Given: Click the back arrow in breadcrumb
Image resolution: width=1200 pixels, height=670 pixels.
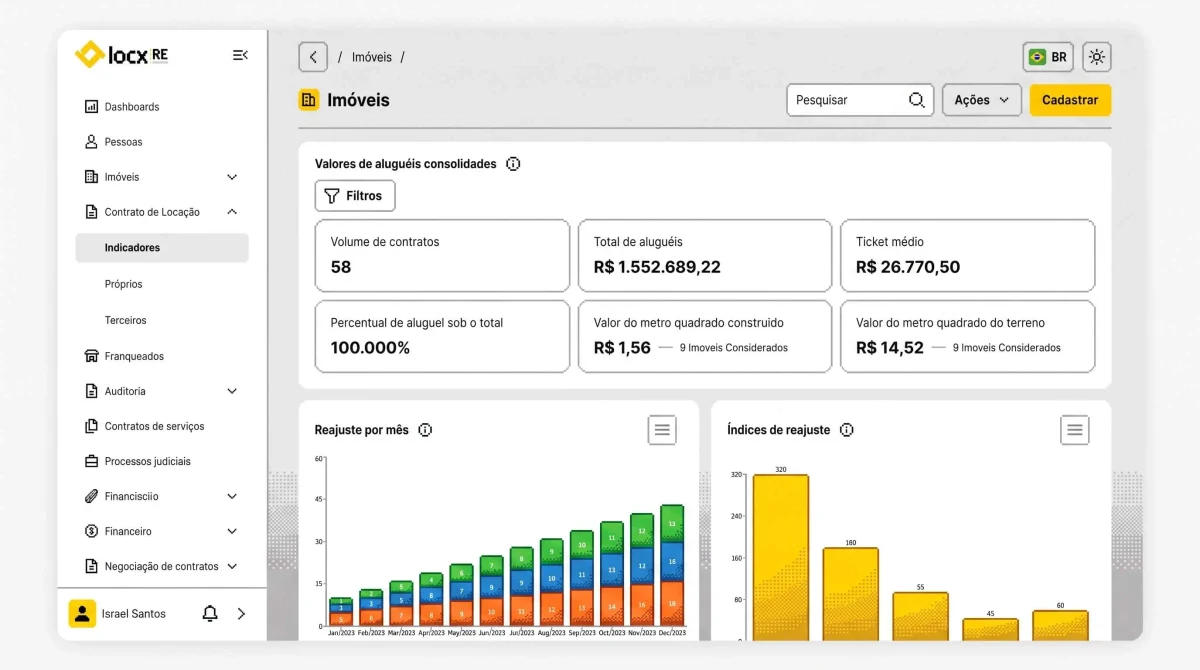Looking at the screenshot, I should click(x=313, y=57).
